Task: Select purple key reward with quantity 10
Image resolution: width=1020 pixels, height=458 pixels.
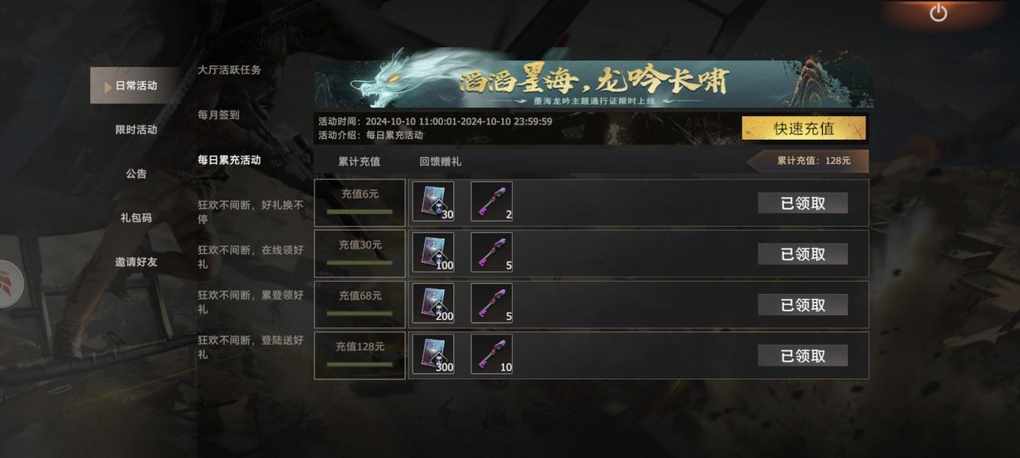Action: 492,355
